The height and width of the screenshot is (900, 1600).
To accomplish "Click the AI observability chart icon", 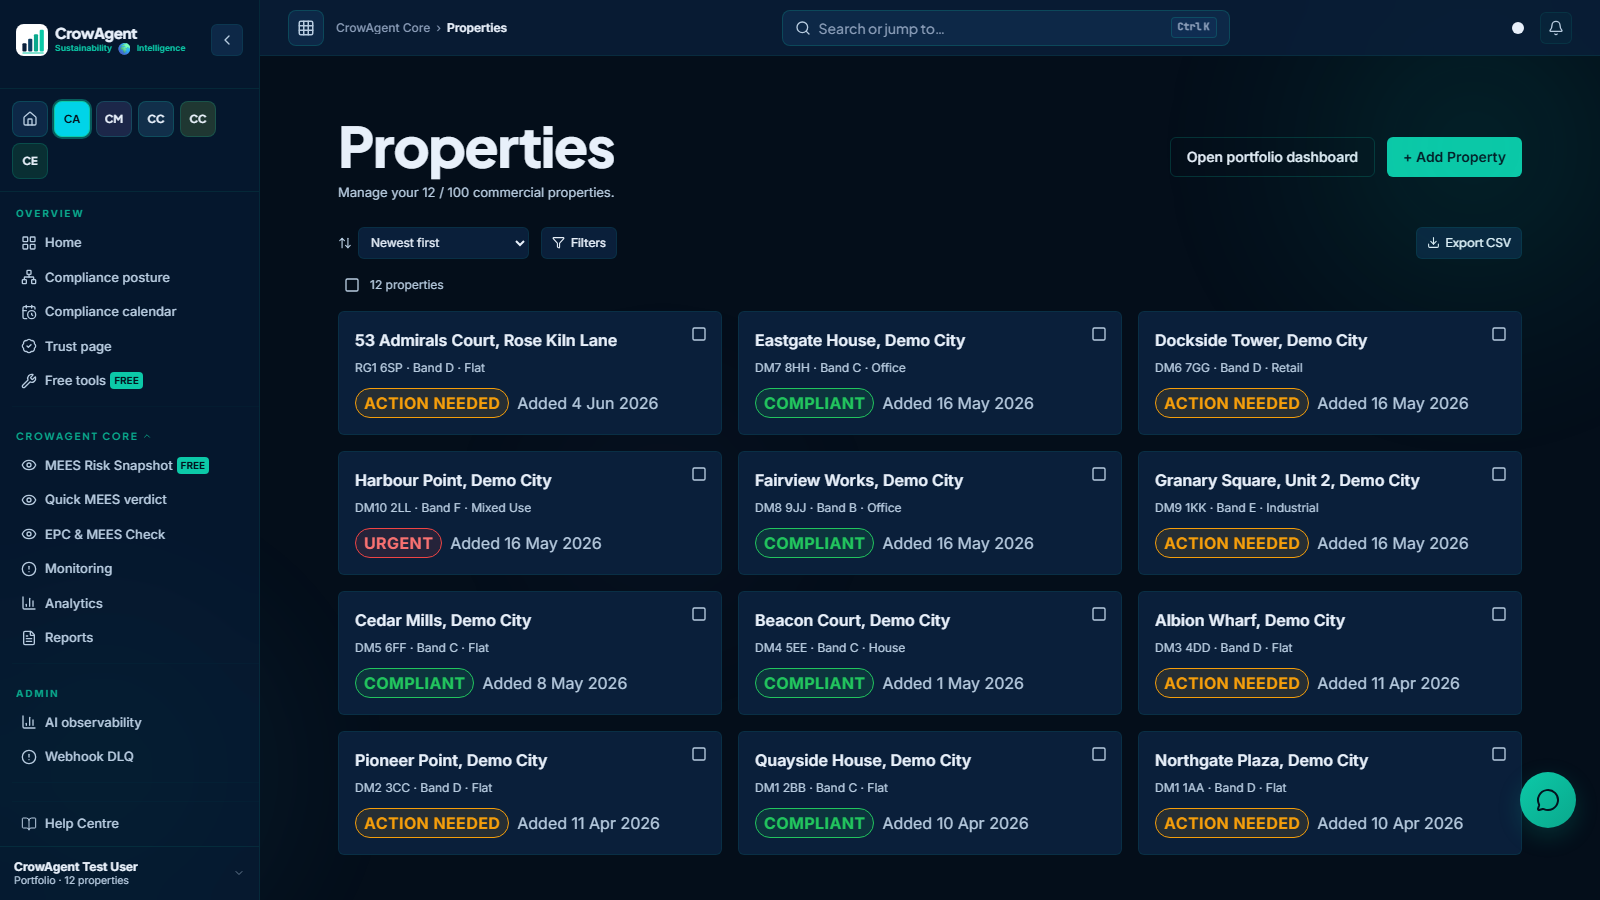I will click(x=29, y=722).
